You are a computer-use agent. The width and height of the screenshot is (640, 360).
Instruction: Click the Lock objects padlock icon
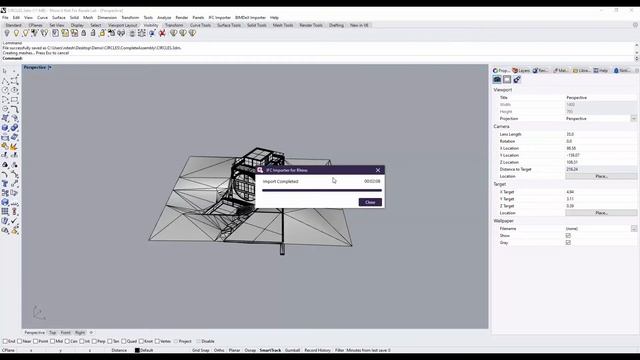pos(84,33)
